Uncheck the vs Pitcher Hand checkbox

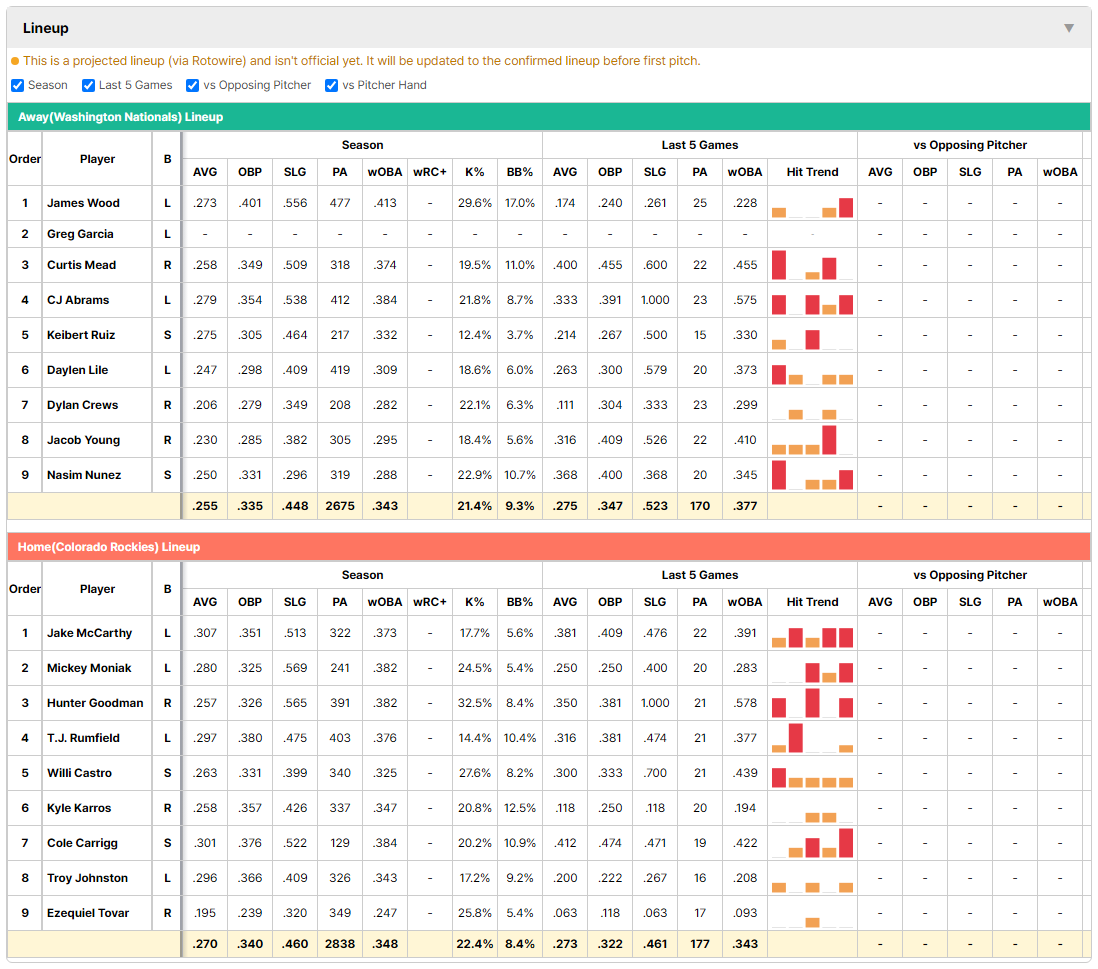(331, 85)
